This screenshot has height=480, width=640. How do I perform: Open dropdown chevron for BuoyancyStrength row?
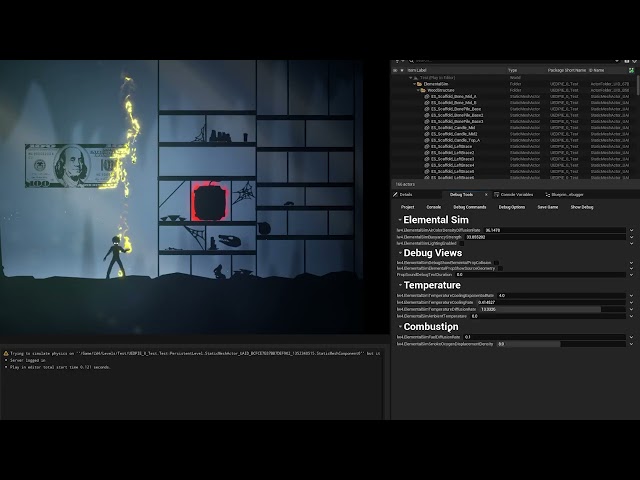[x=632, y=237]
